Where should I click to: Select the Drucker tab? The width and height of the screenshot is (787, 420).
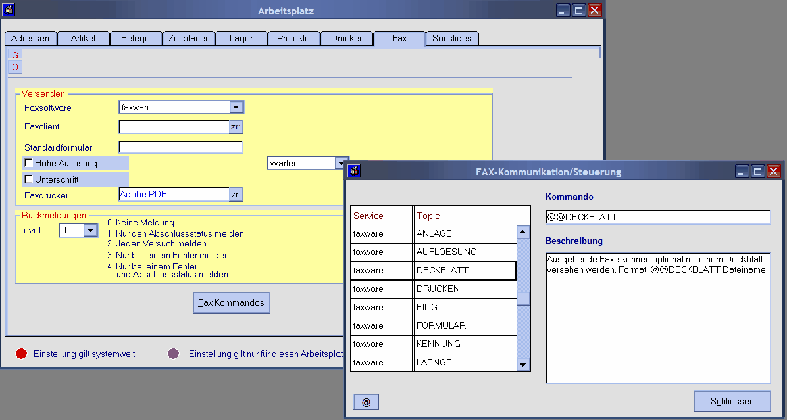point(346,39)
